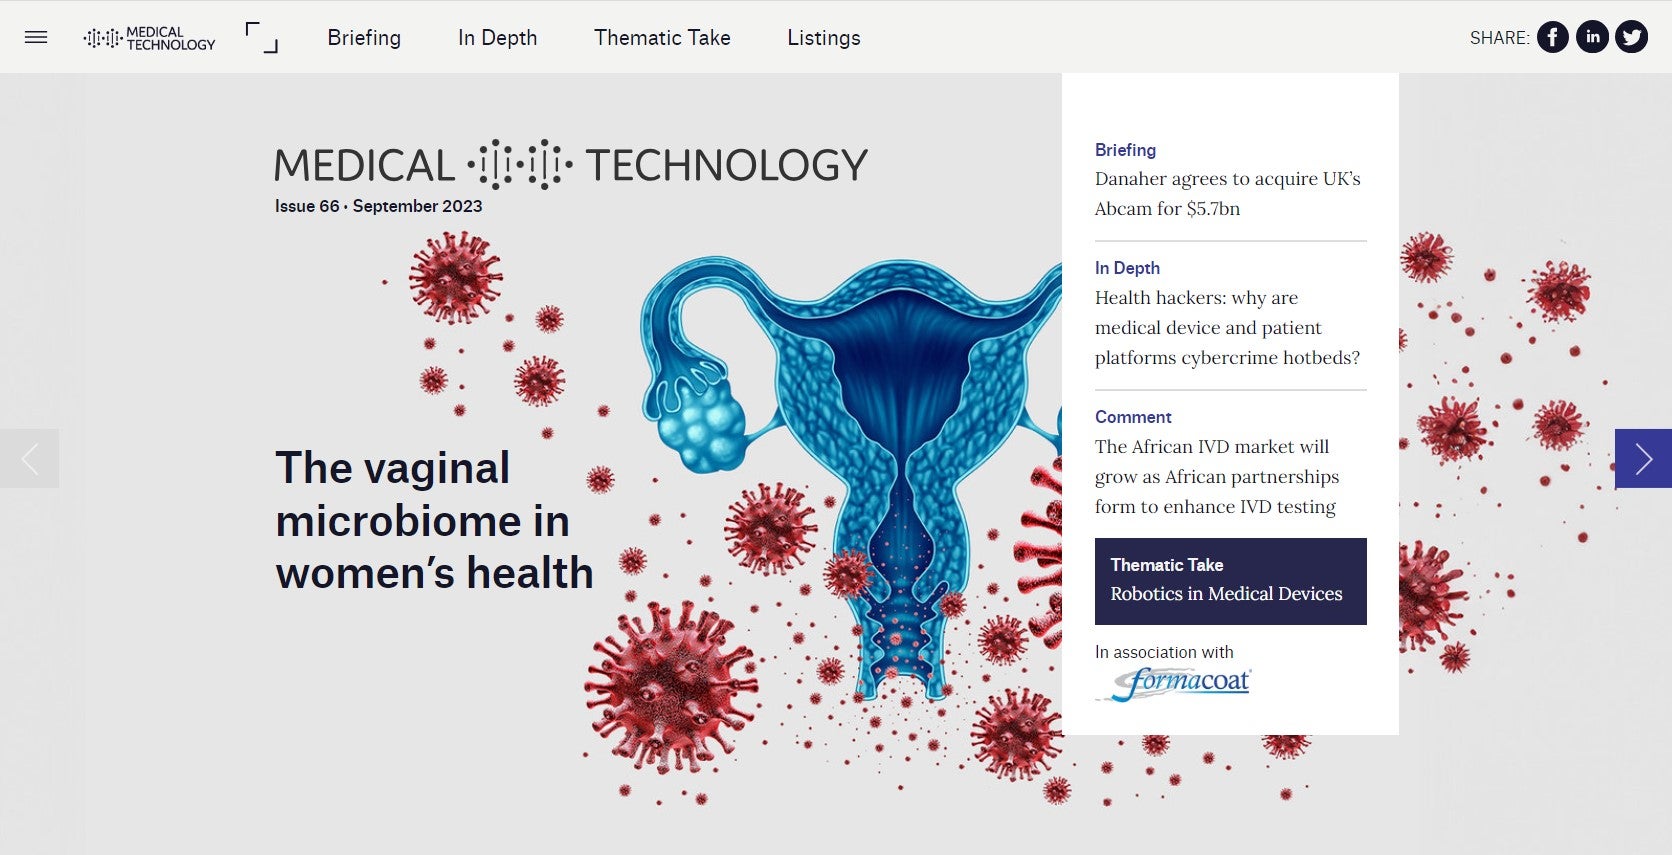Screen dimensions: 1672x855
Task: Open African IVD market comment article
Action: (1216, 477)
